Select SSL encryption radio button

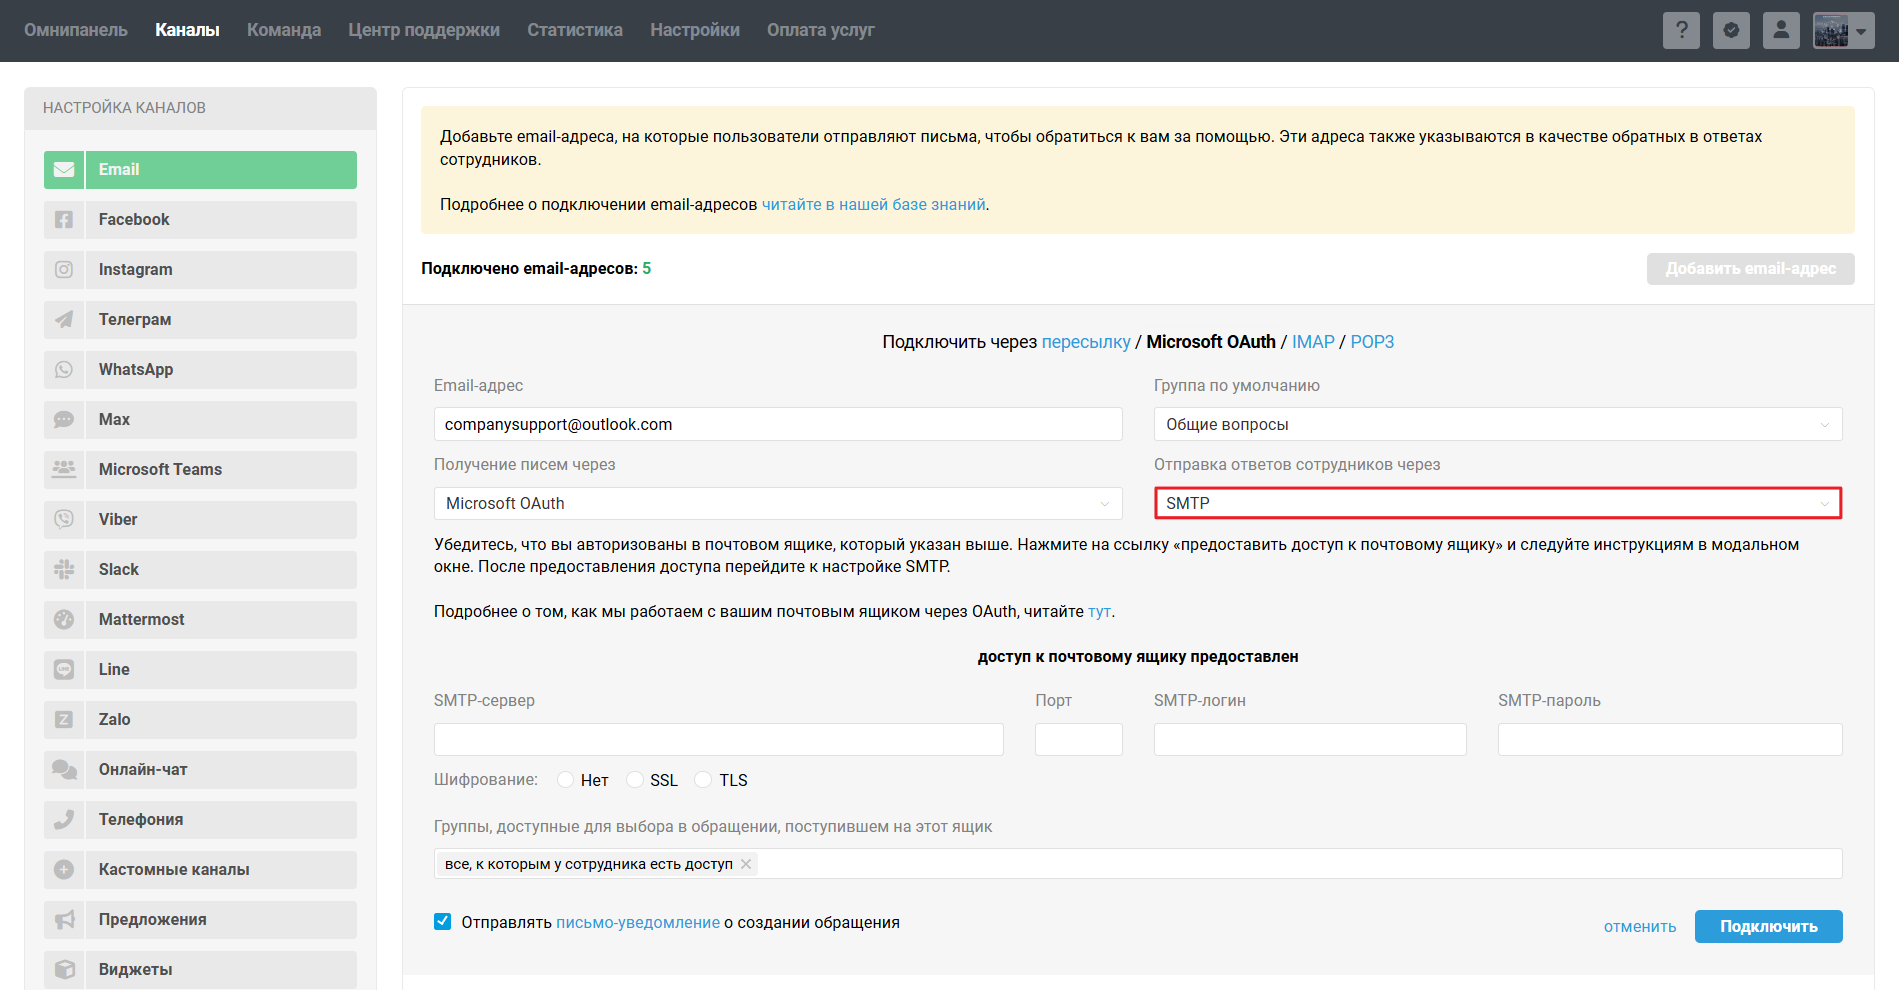[x=635, y=780]
